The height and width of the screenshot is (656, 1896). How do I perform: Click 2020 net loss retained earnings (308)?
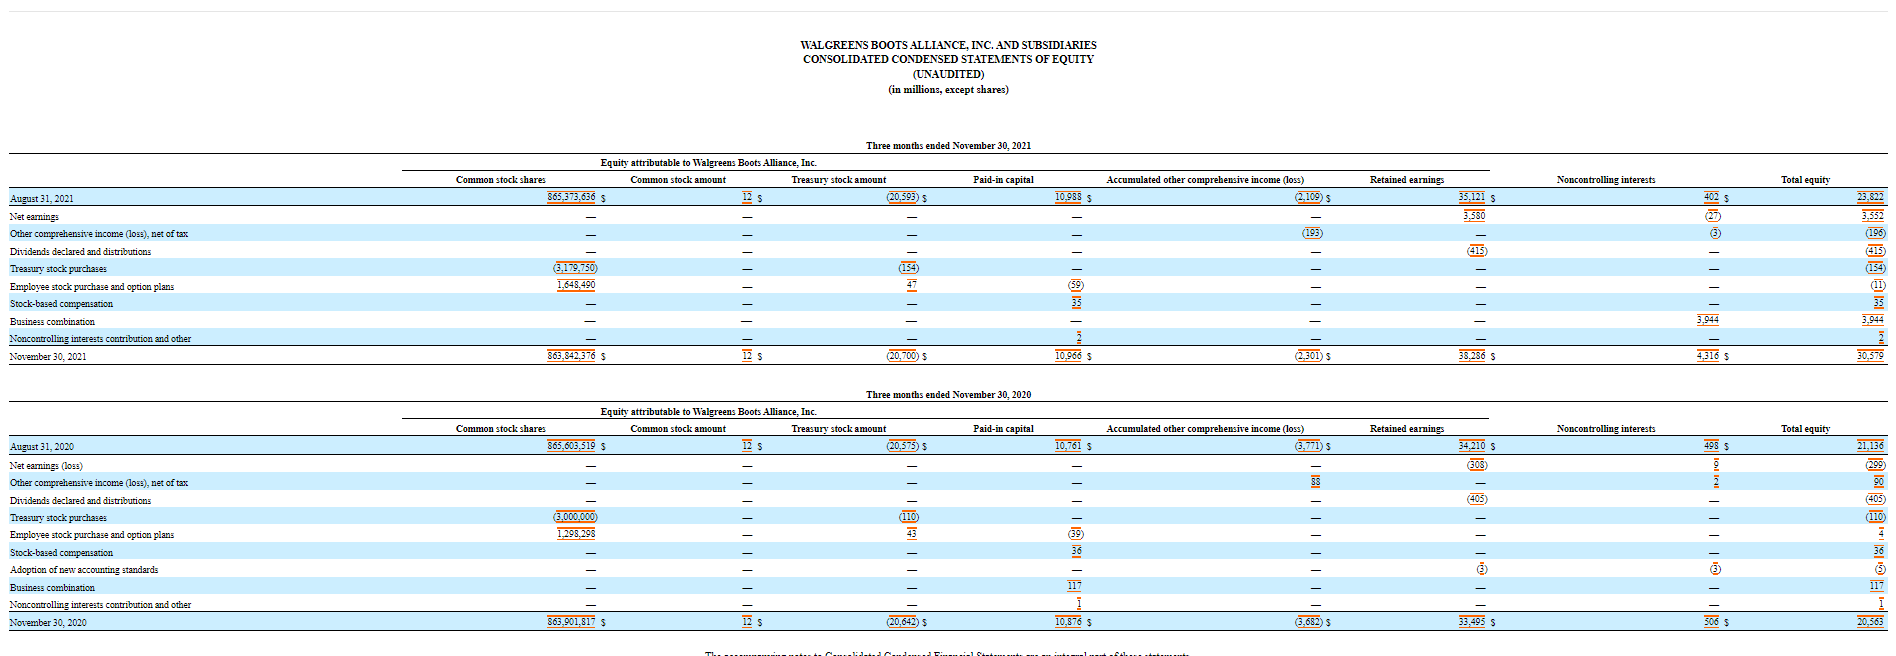(1477, 464)
